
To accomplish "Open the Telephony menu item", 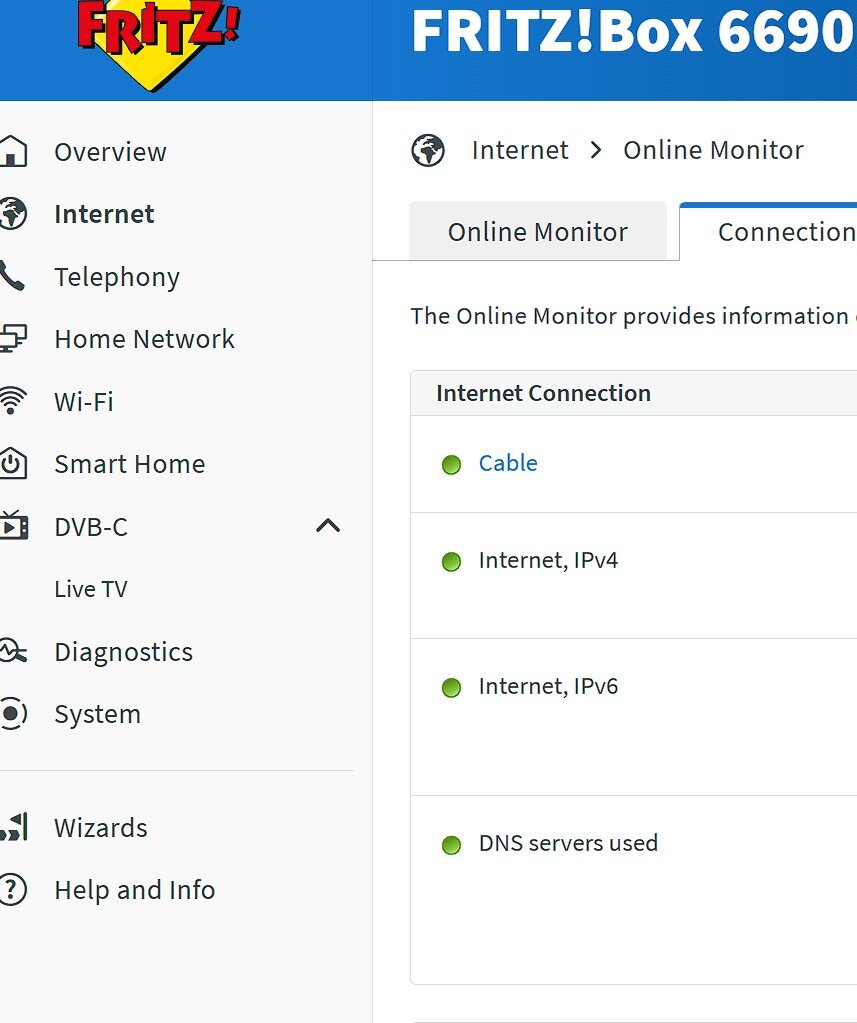I will [117, 277].
